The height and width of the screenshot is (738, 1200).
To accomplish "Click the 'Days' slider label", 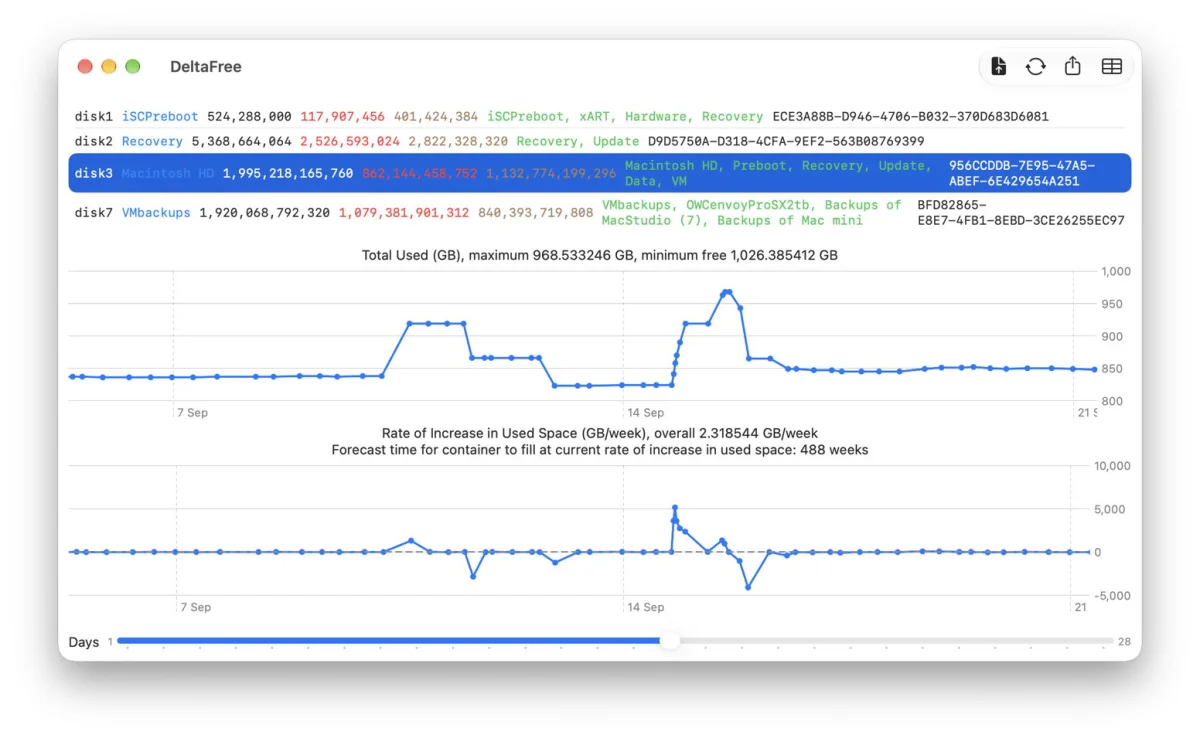I will 84,642.
